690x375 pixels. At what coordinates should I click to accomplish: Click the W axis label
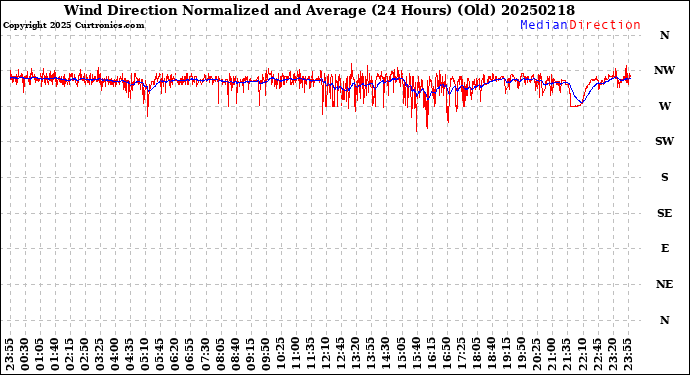pyautogui.click(x=664, y=106)
